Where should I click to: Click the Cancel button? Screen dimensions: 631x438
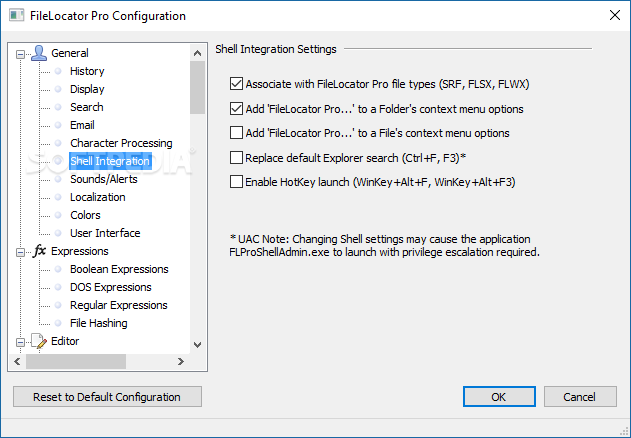pyautogui.click(x=580, y=397)
